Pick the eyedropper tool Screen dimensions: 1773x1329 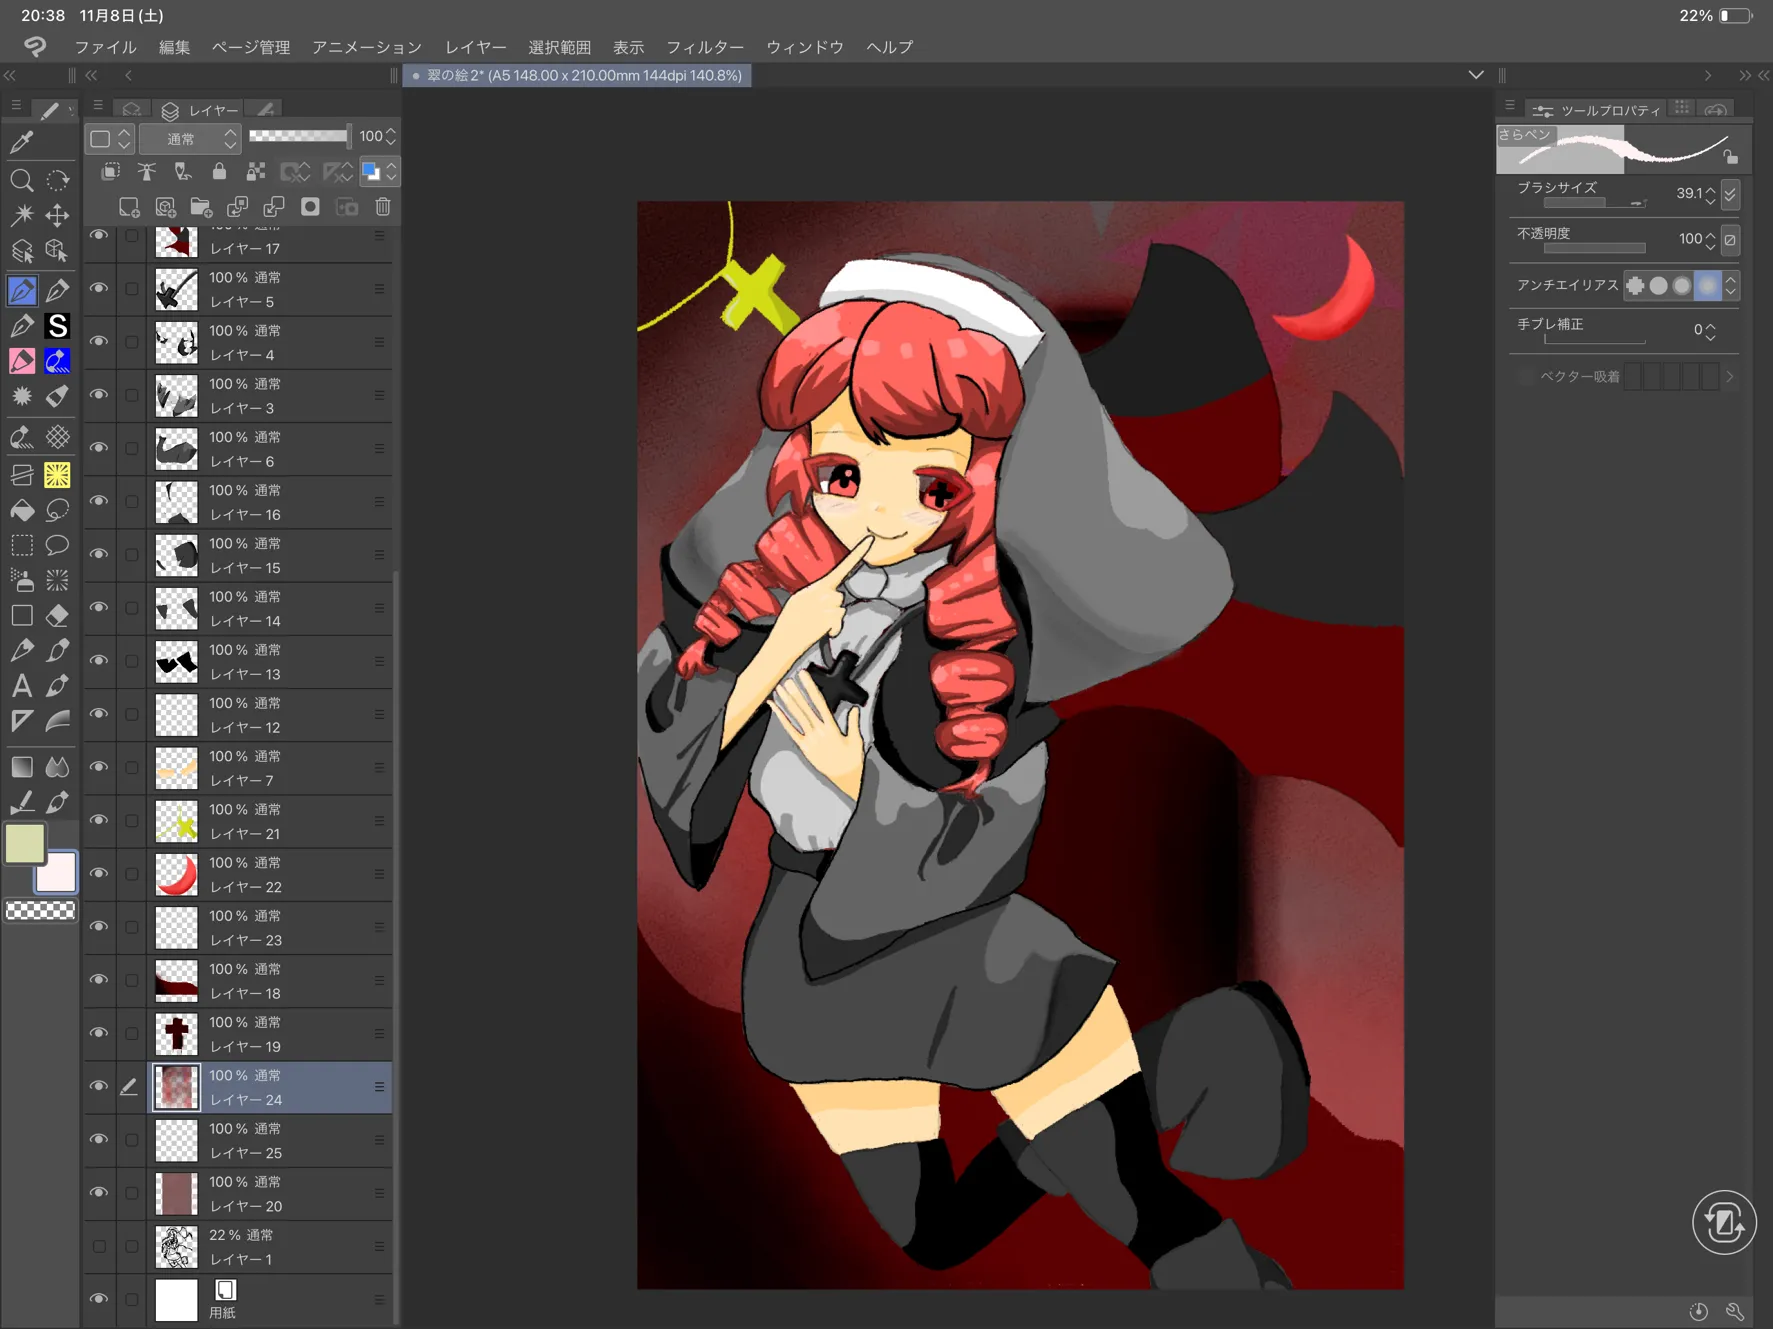click(21, 142)
